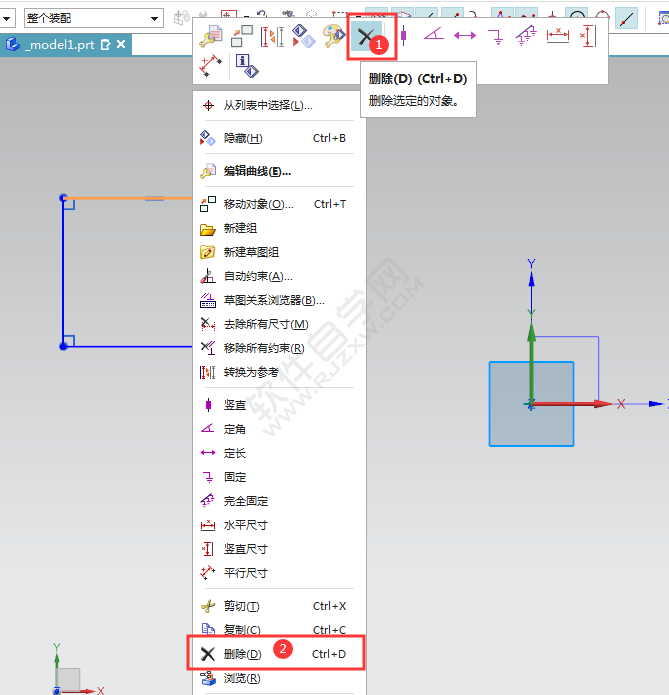Click Edit Display palette icon in popup toolbar
The width and height of the screenshot is (669, 695).
coord(334,36)
